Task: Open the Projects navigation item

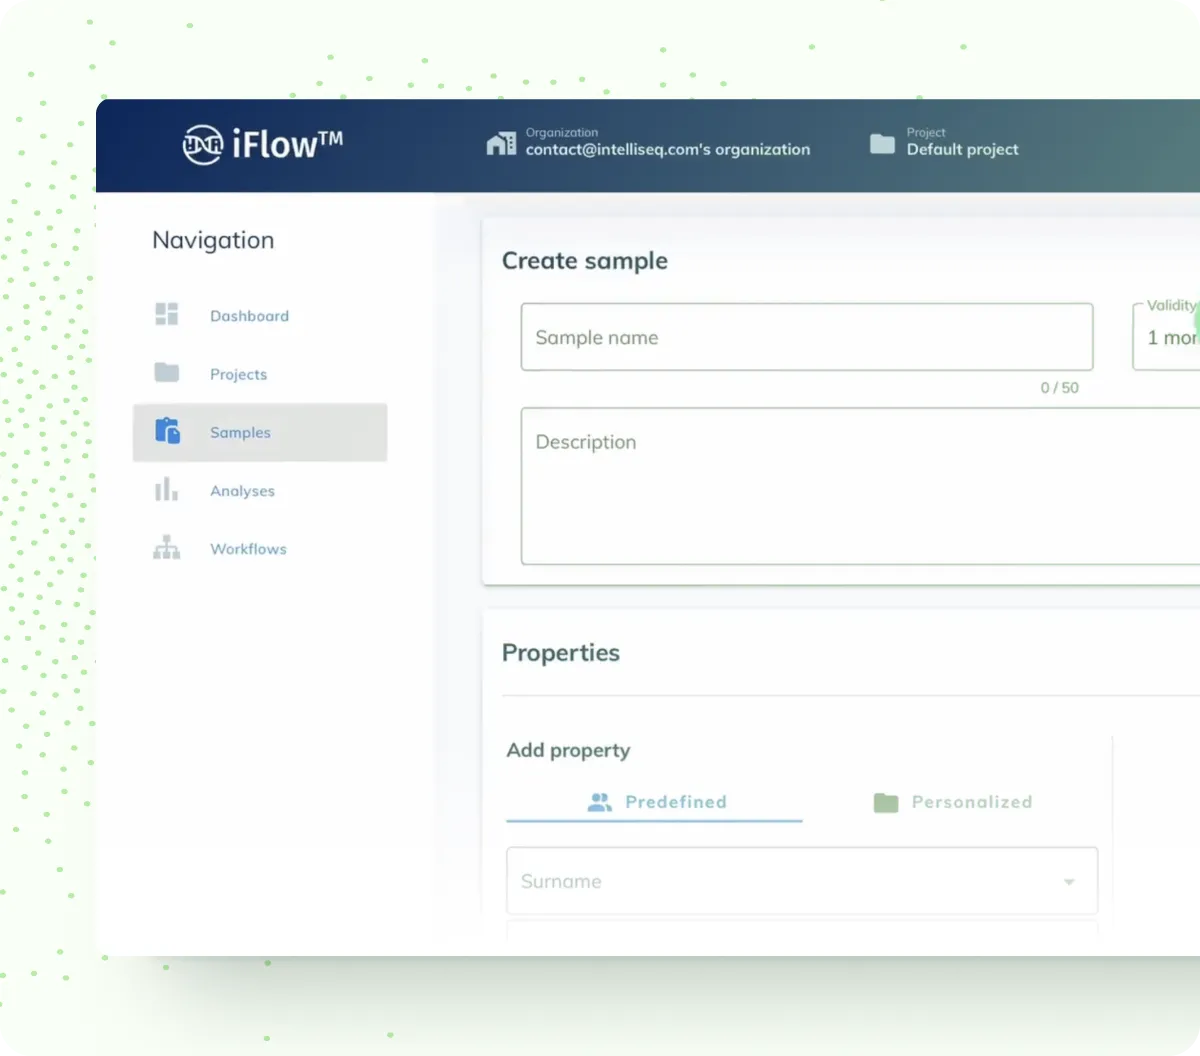Action: [x=260, y=373]
